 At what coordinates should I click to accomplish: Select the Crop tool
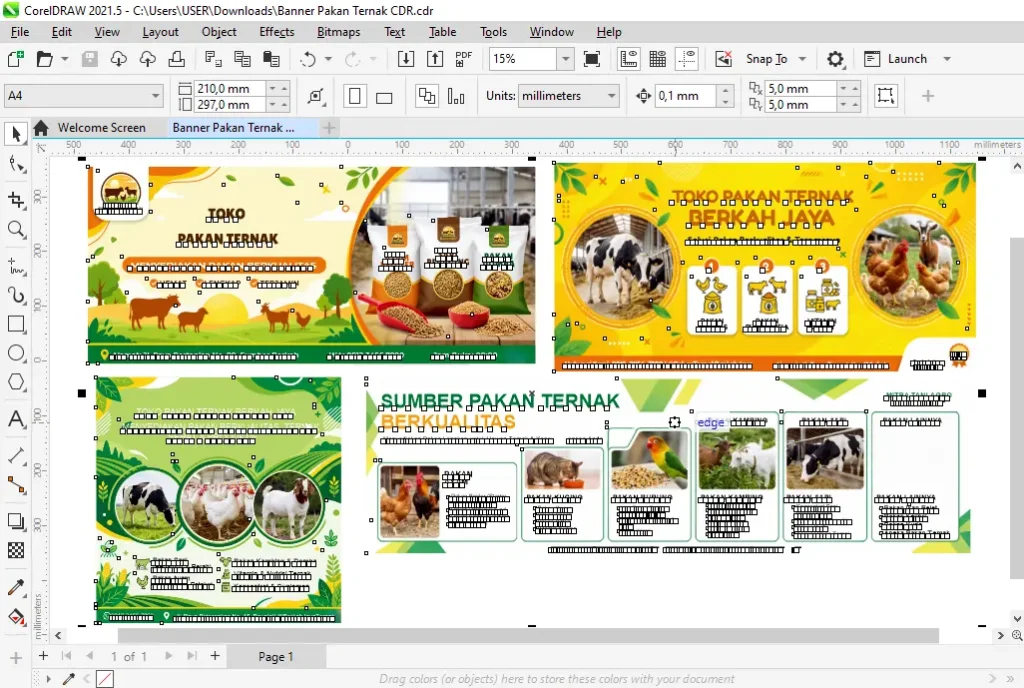point(16,199)
